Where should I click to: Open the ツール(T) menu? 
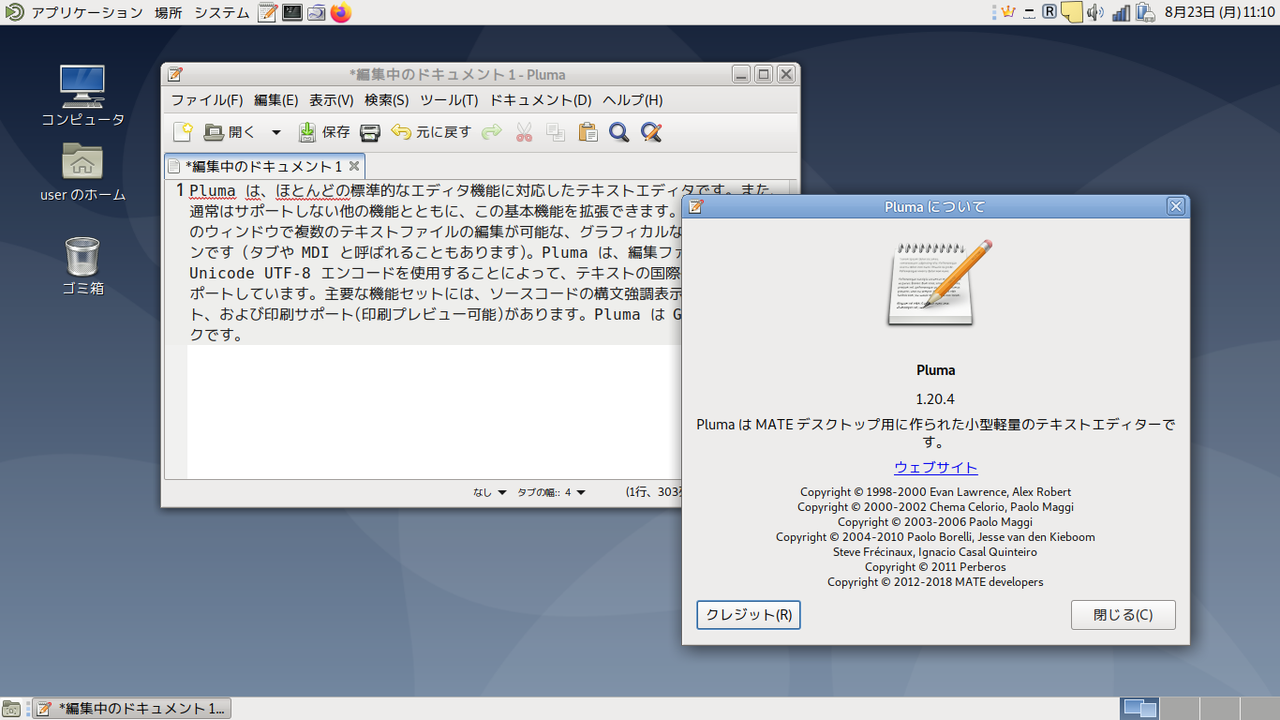[449, 100]
